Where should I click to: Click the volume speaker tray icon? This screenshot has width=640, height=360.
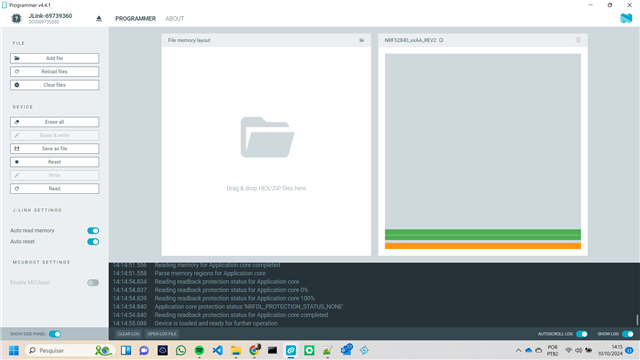[578, 350]
